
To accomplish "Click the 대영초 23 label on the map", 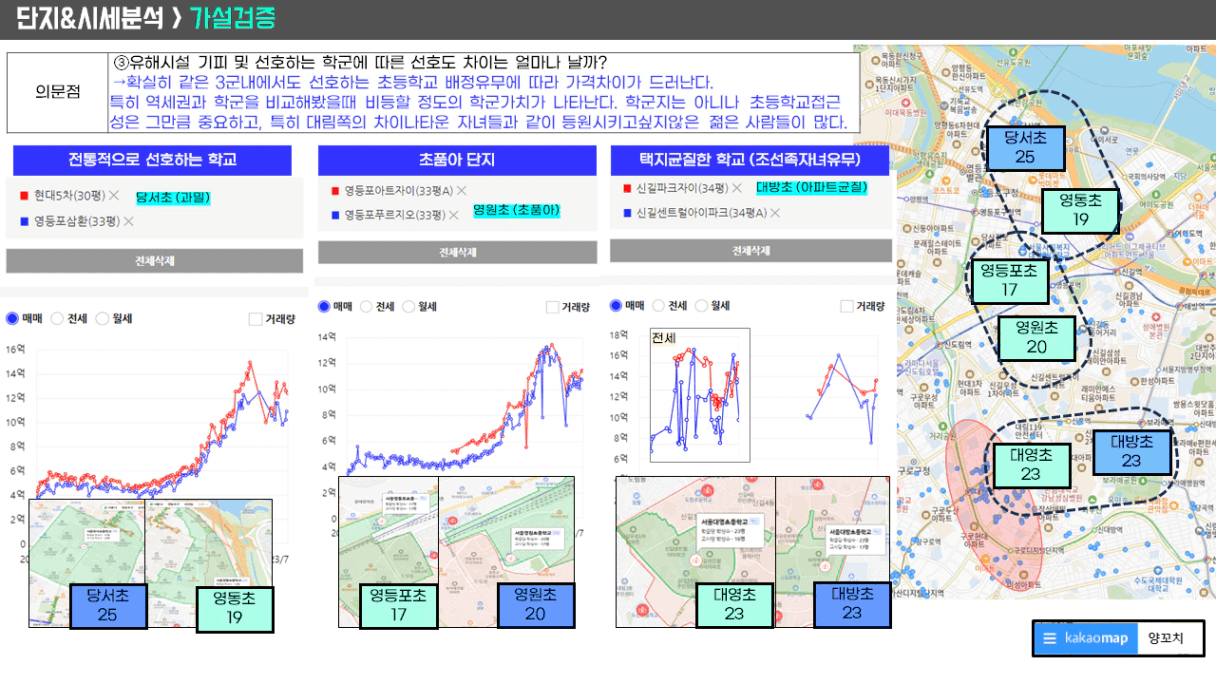I will click(1031, 465).
